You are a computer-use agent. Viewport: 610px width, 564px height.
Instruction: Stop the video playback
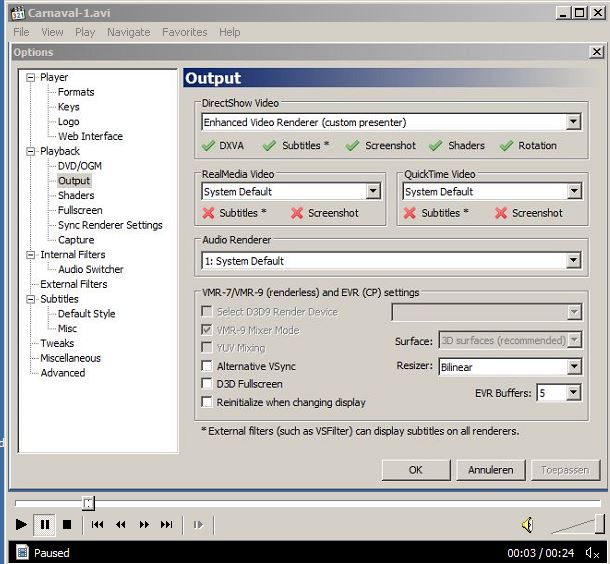click(67, 524)
